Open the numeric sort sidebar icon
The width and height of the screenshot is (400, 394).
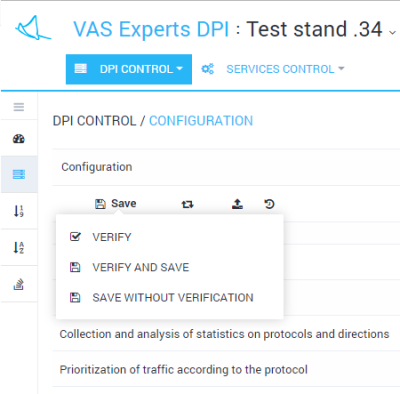(19, 211)
